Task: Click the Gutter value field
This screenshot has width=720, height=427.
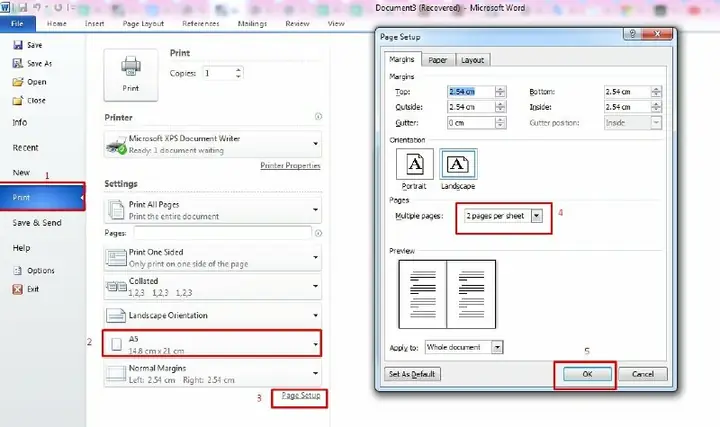Action: click(471, 123)
